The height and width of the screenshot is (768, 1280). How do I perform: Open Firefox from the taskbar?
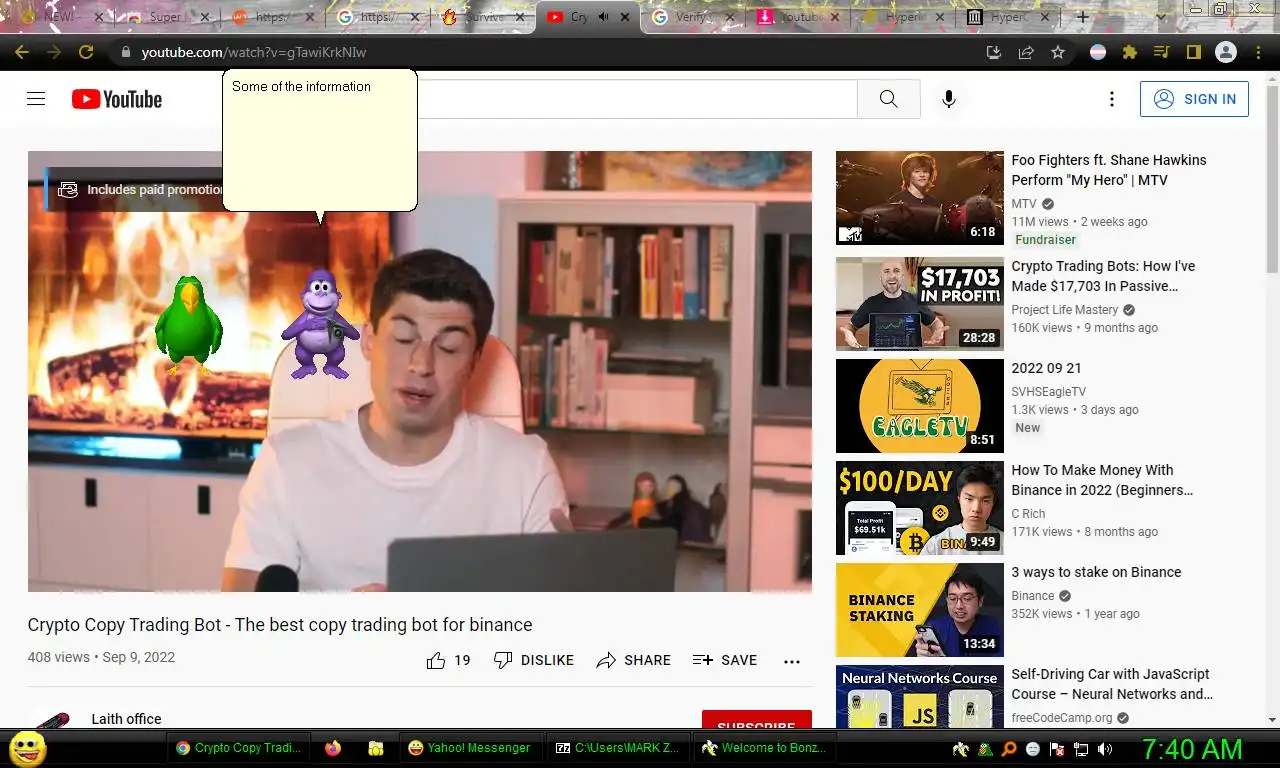(x=333, y=747)
